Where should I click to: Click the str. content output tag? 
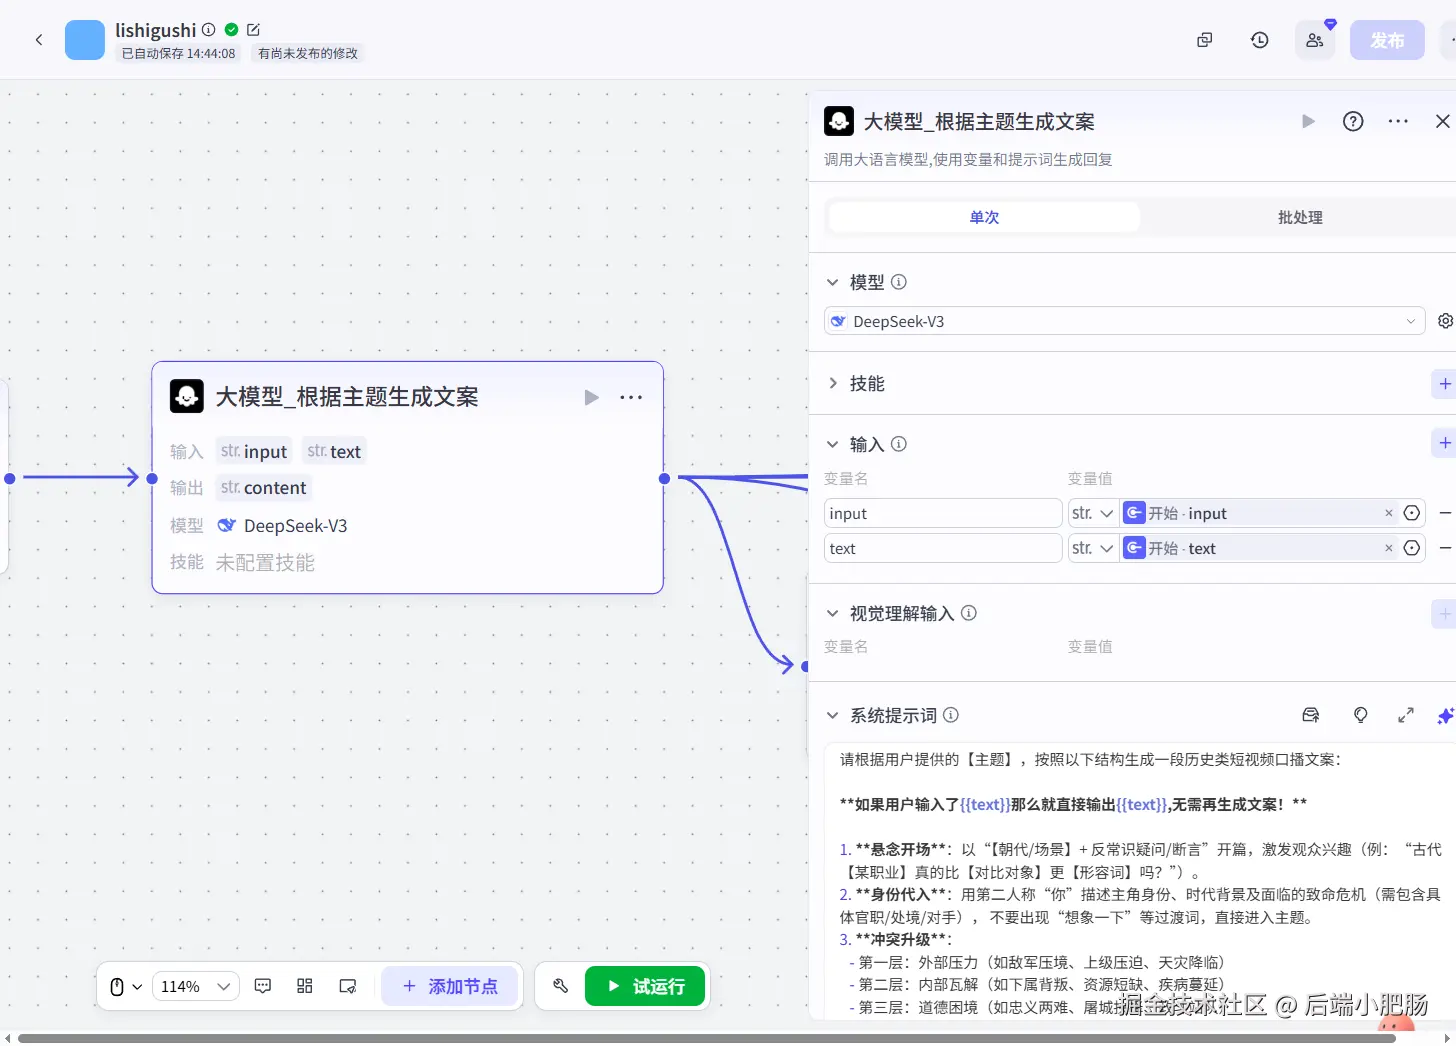click(x=264, y=487)
